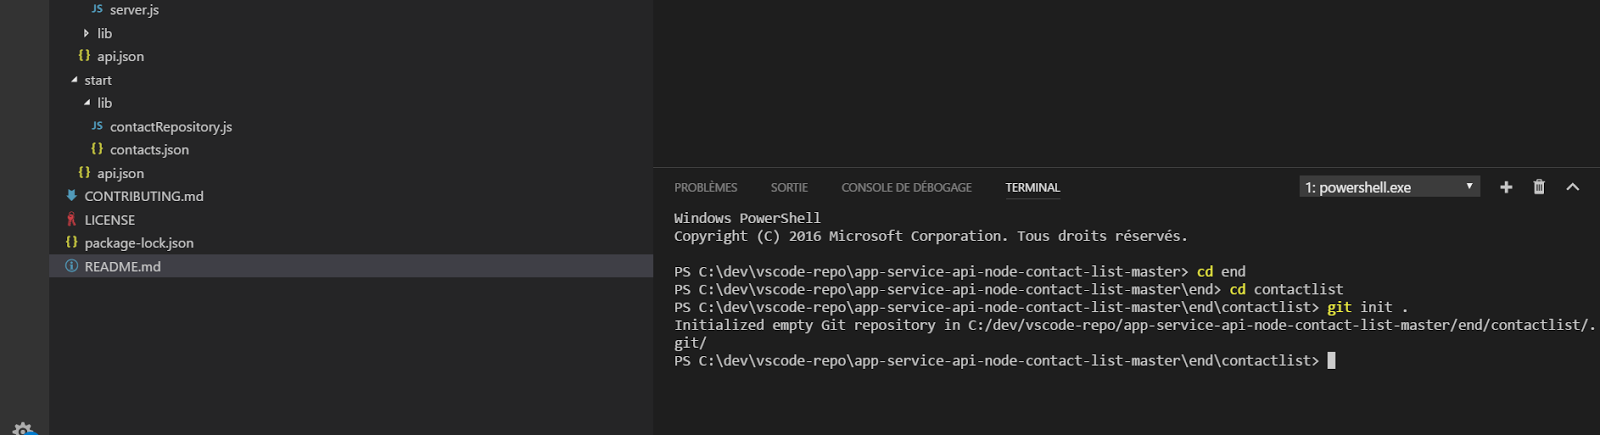Click the README.md info icon
This screenshot has height=435, width=1600.
[71, 266]
